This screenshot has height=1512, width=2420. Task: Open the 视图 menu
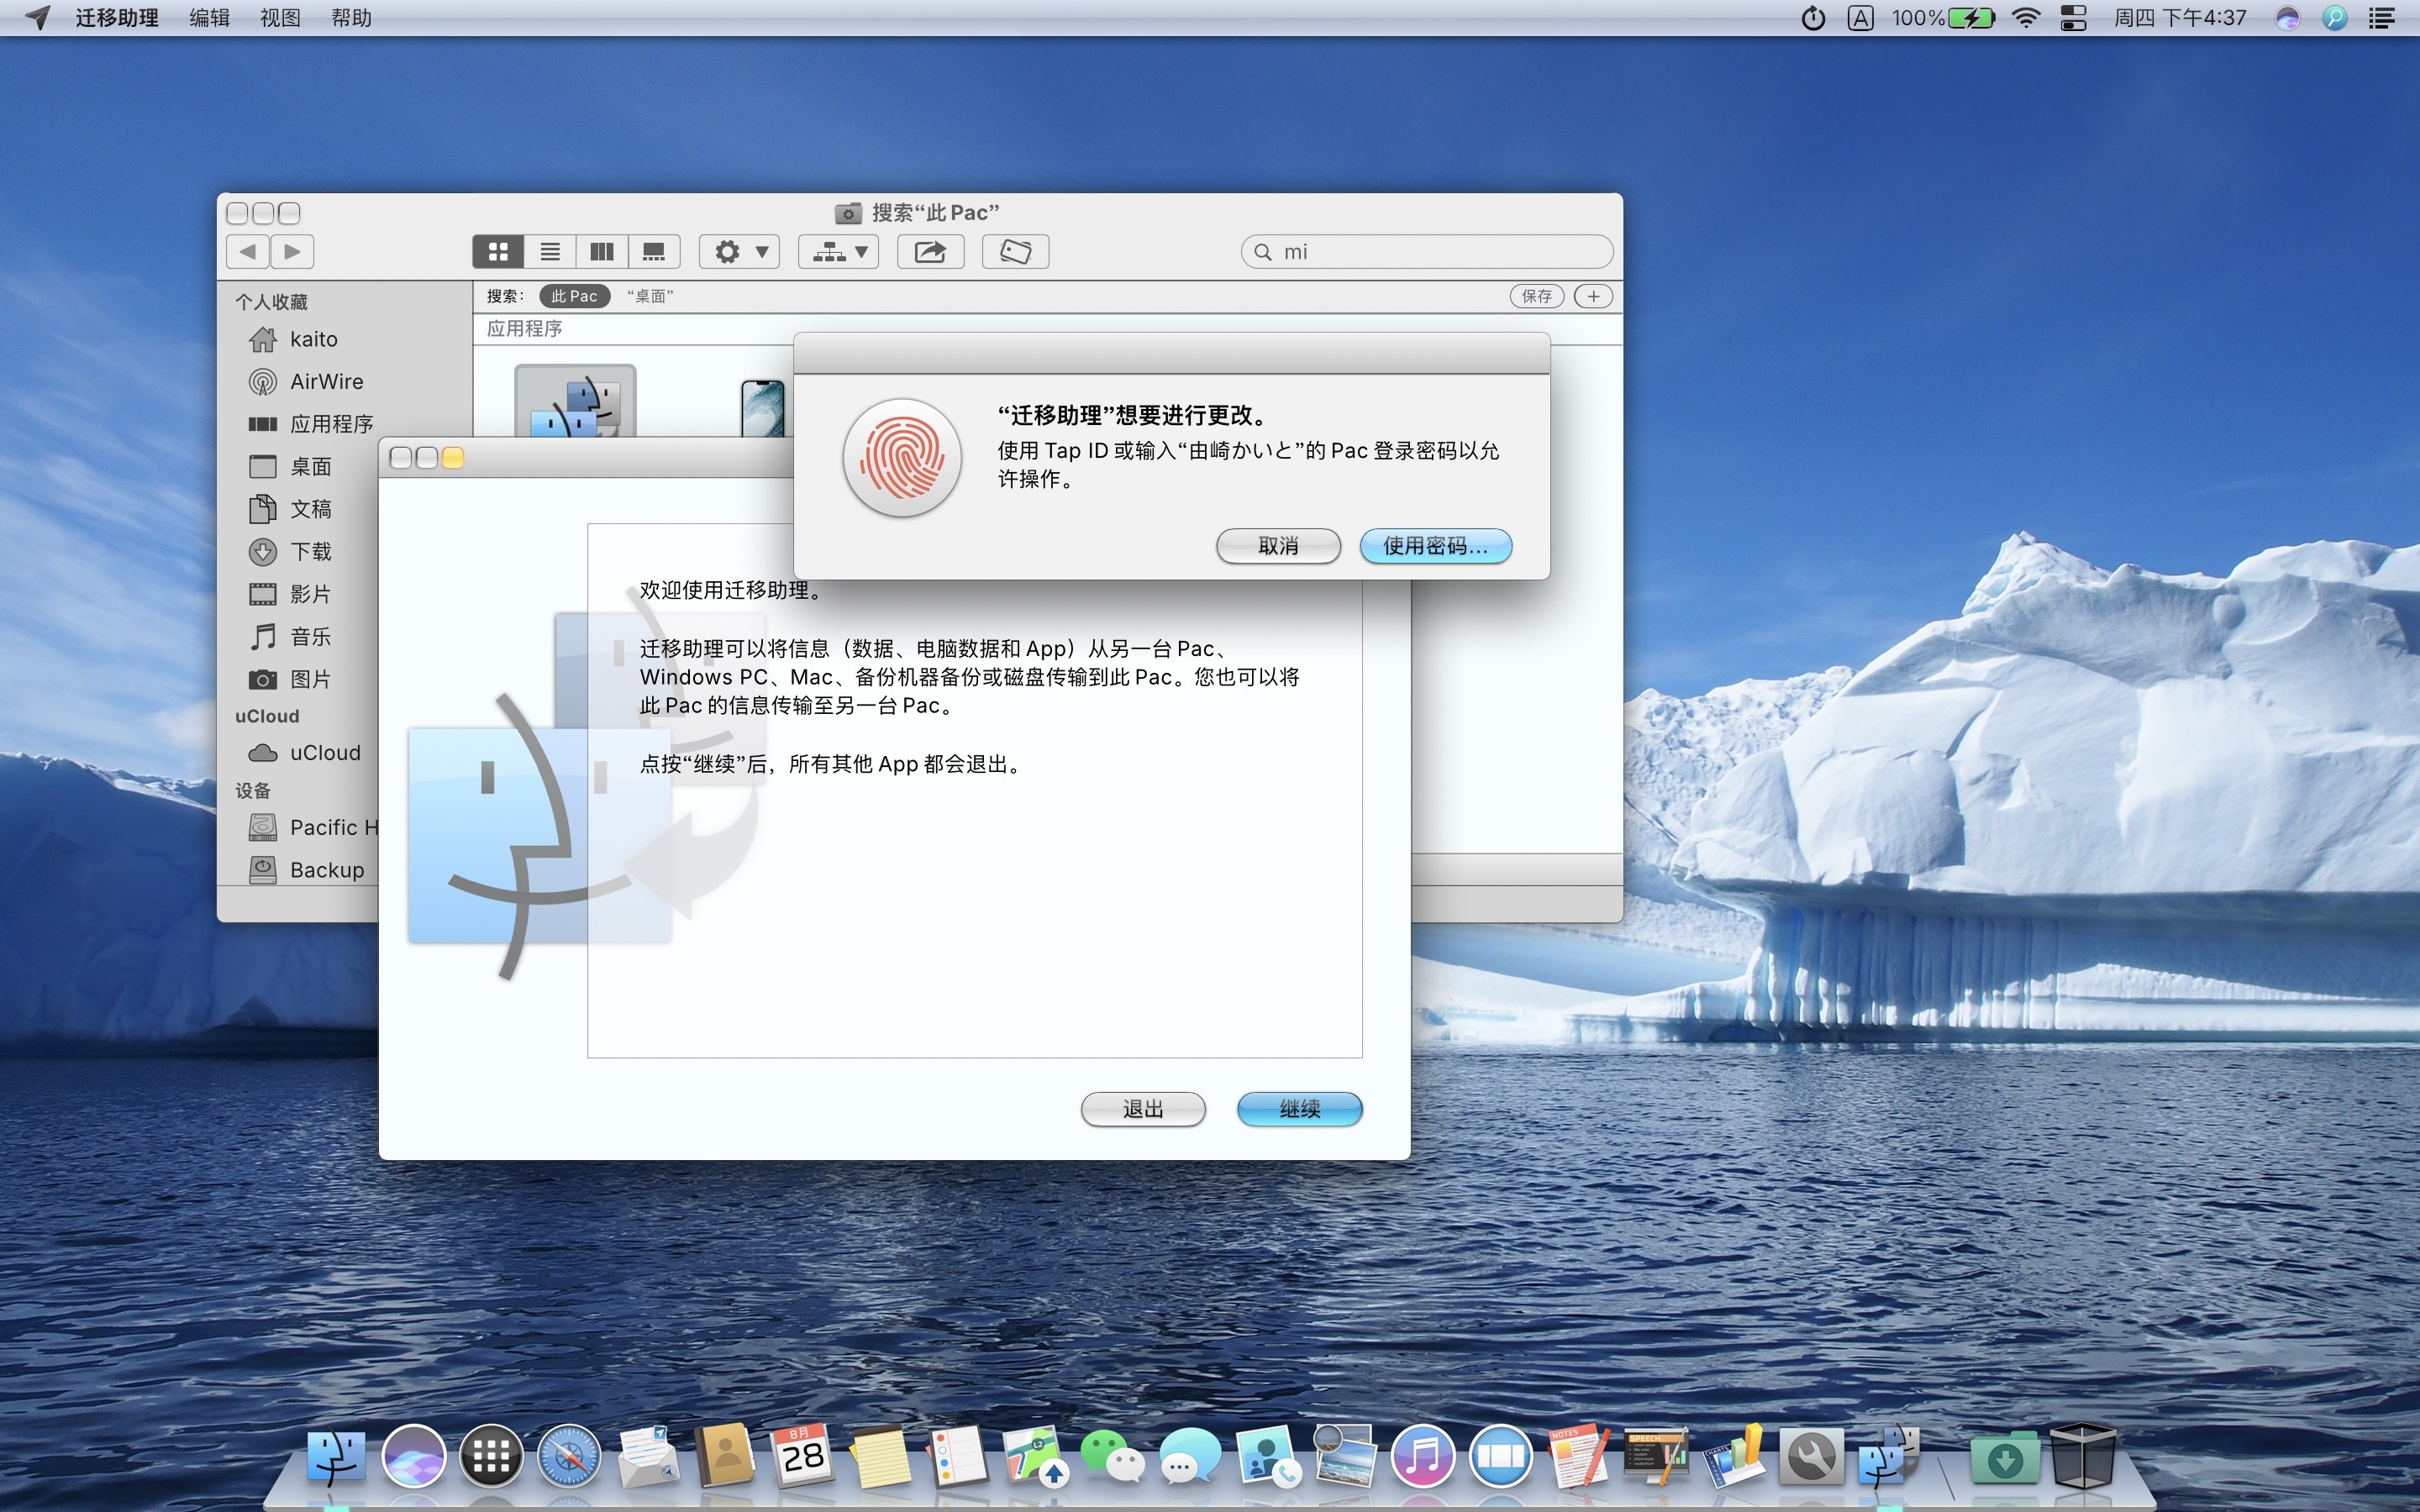[x=280, y=18]
